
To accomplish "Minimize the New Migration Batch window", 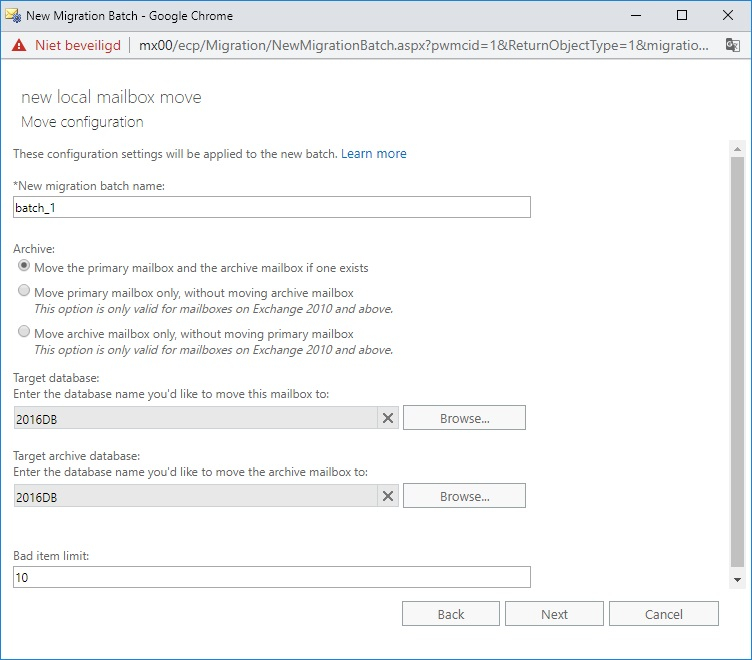I will 636,15.
